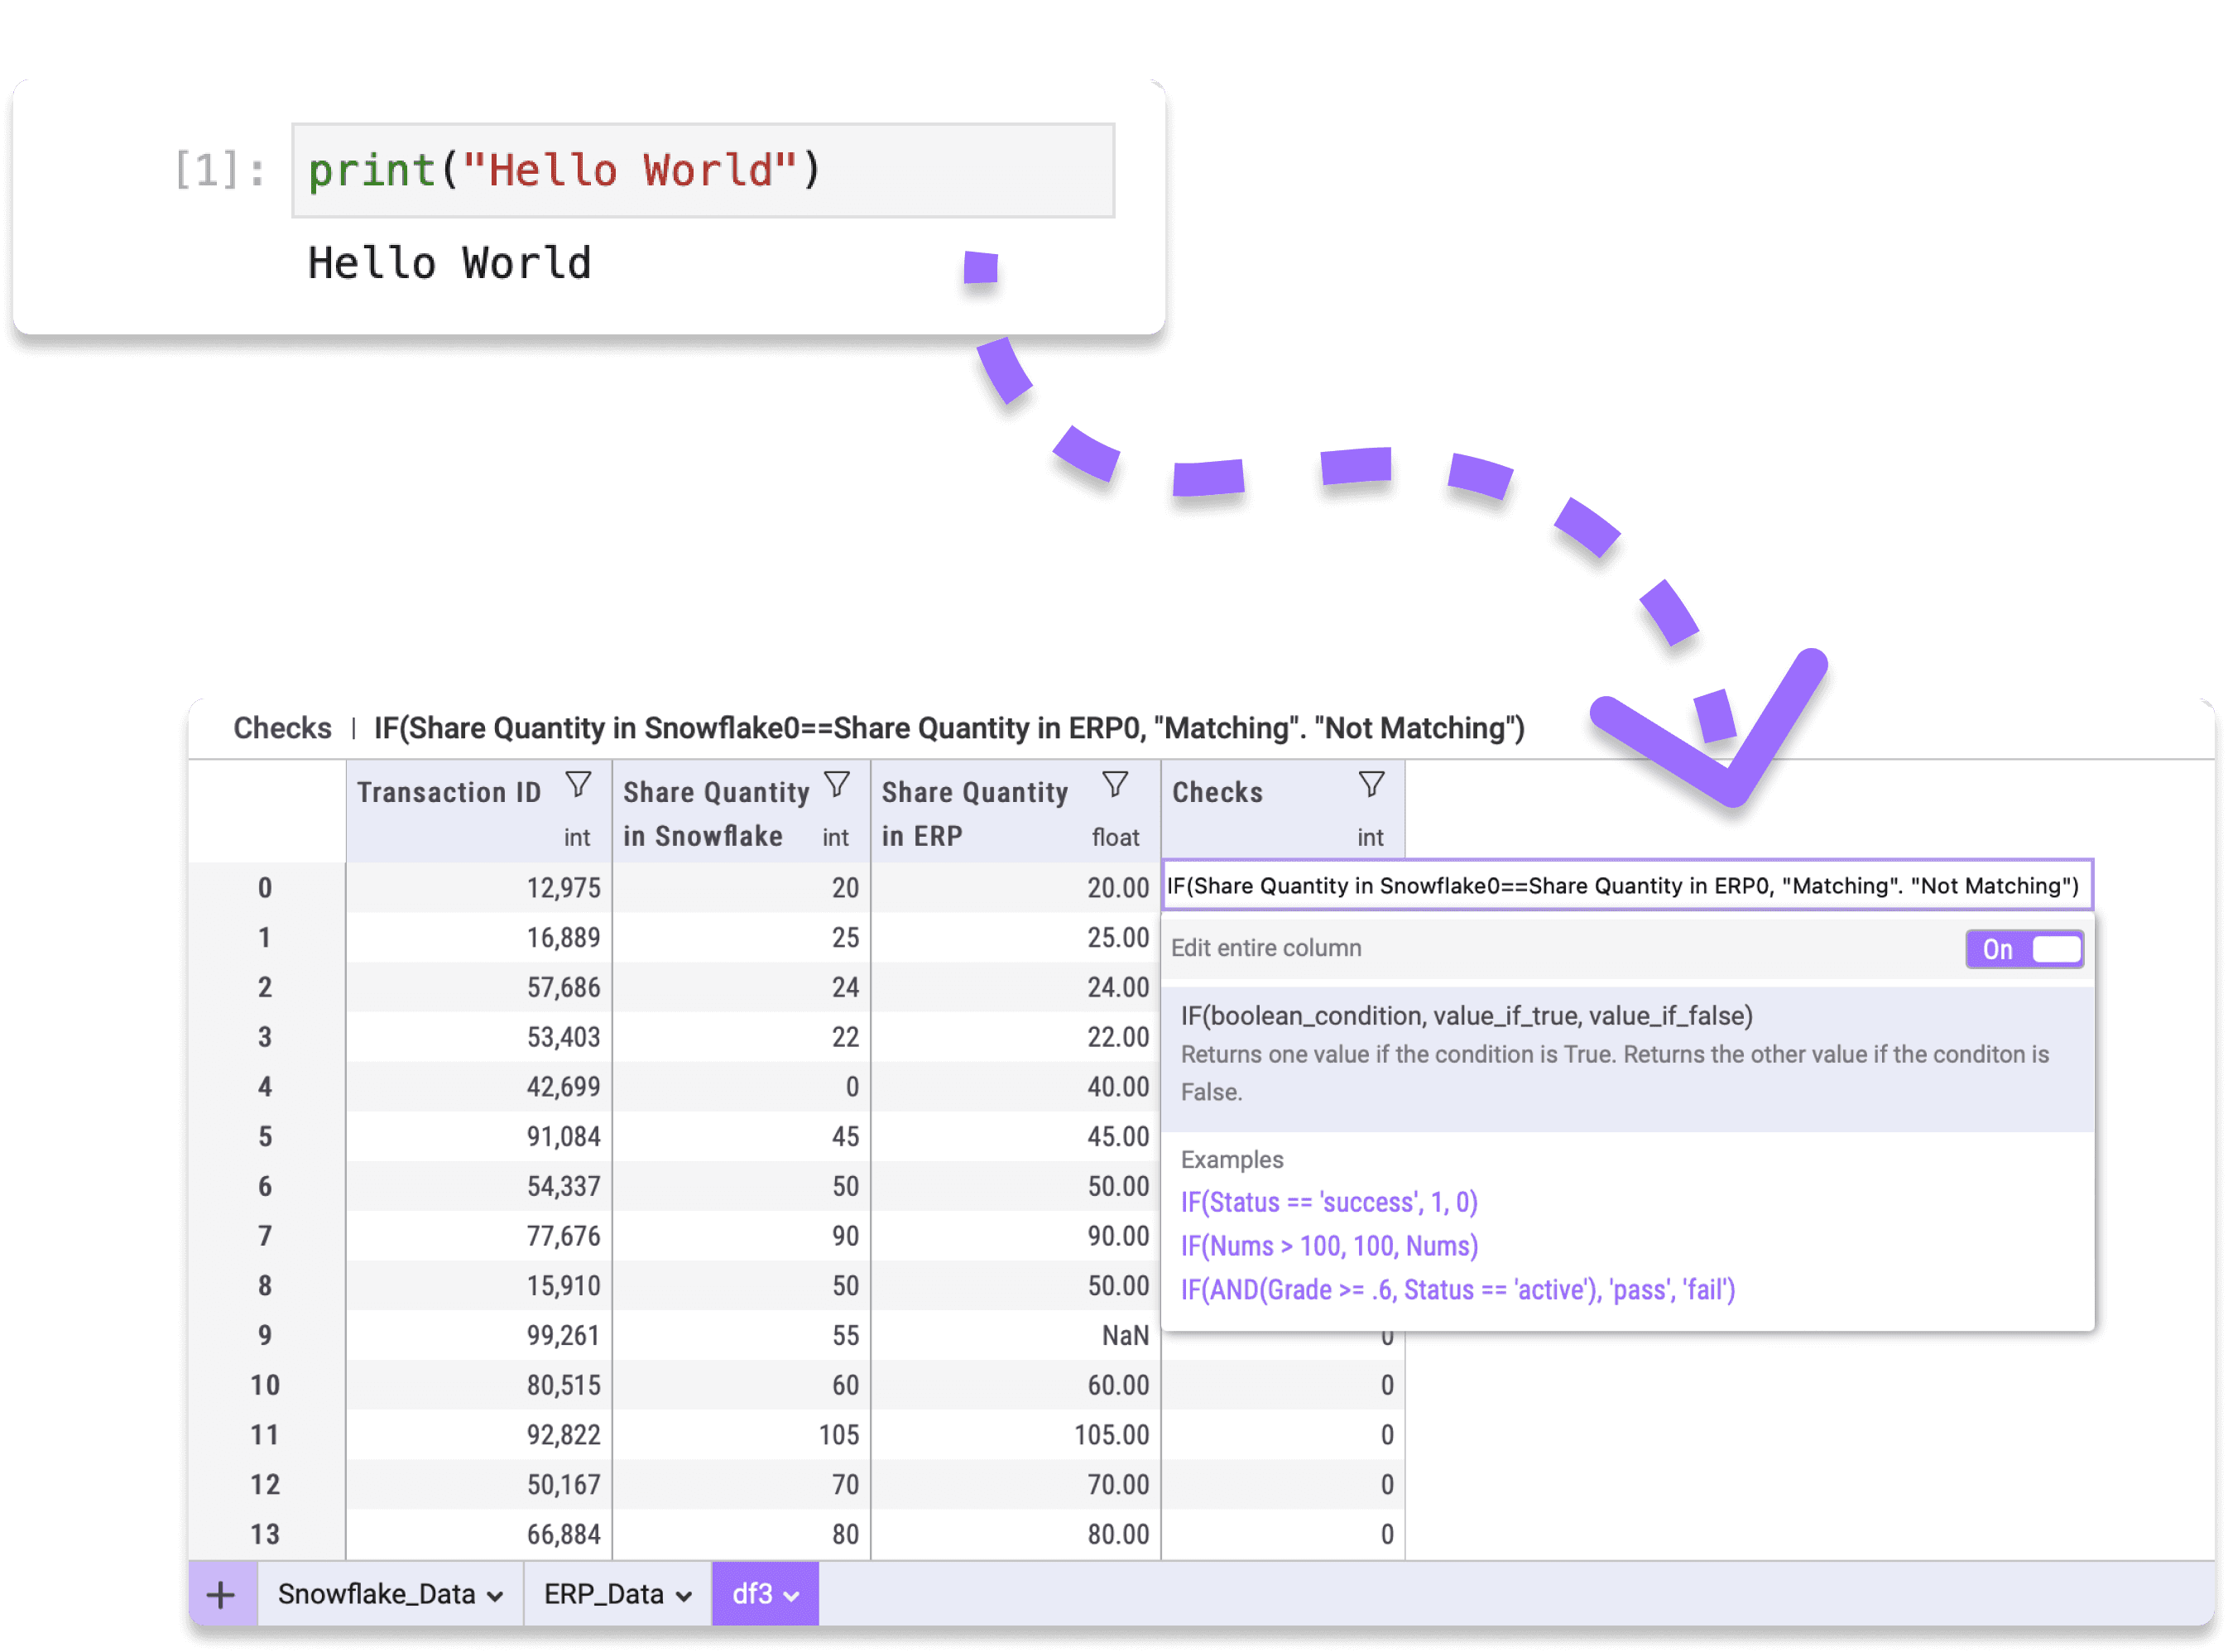Viewport: 2228px width, 1652px height.
Task: Switch to the Snowflake_Data tab
Action: (x=375, y=1594)
